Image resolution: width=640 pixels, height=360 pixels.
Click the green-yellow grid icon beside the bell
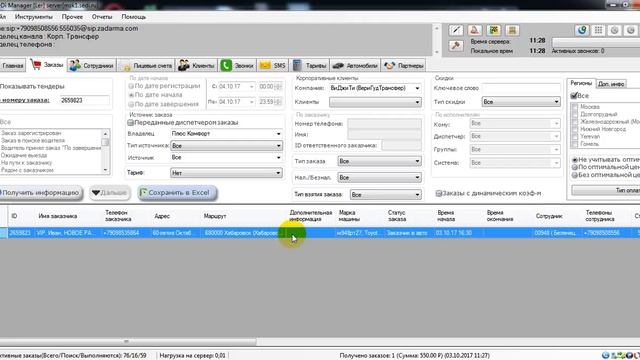click(x=494, y=30)
